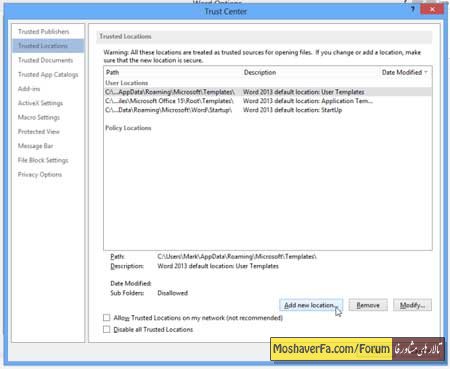The image size is (450, 369).
Task: Click the Modify button
Action: click(x=412, y=305)
